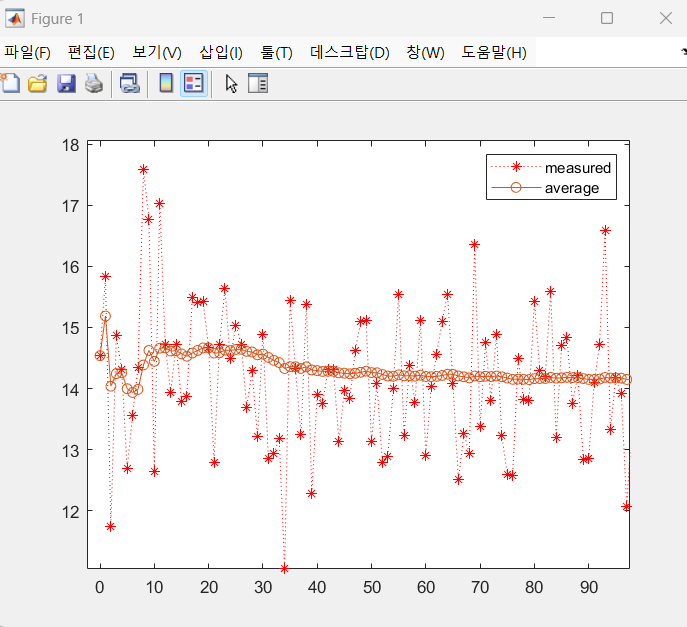
Task: Maximize the Figure 1 window
Action: [607, 18]
